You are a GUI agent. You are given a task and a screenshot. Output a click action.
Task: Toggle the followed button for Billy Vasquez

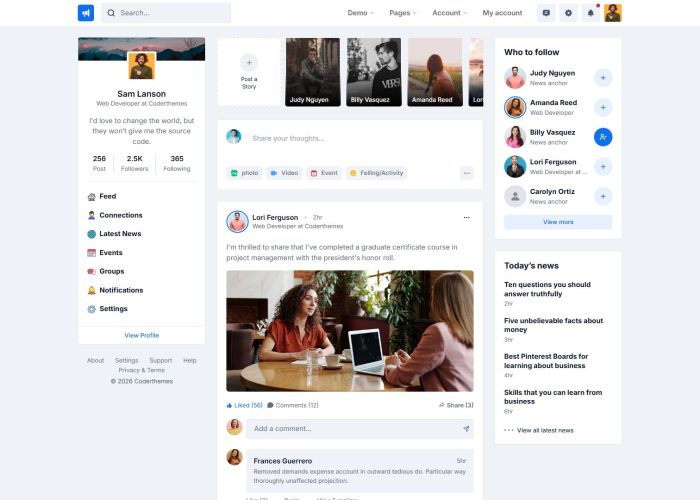pyautogui.click(x=603, y=137)
